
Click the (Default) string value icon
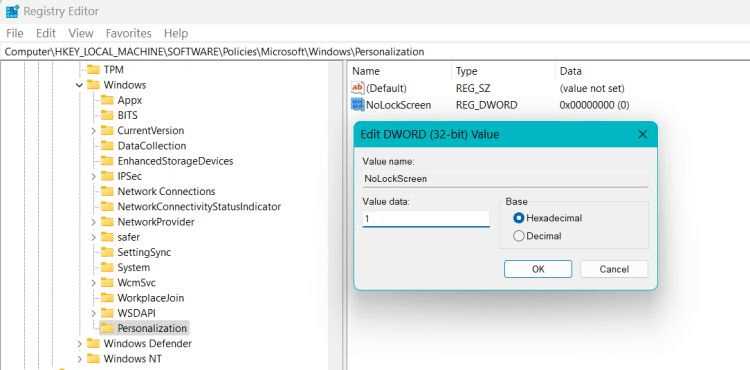tap(357, 88)
